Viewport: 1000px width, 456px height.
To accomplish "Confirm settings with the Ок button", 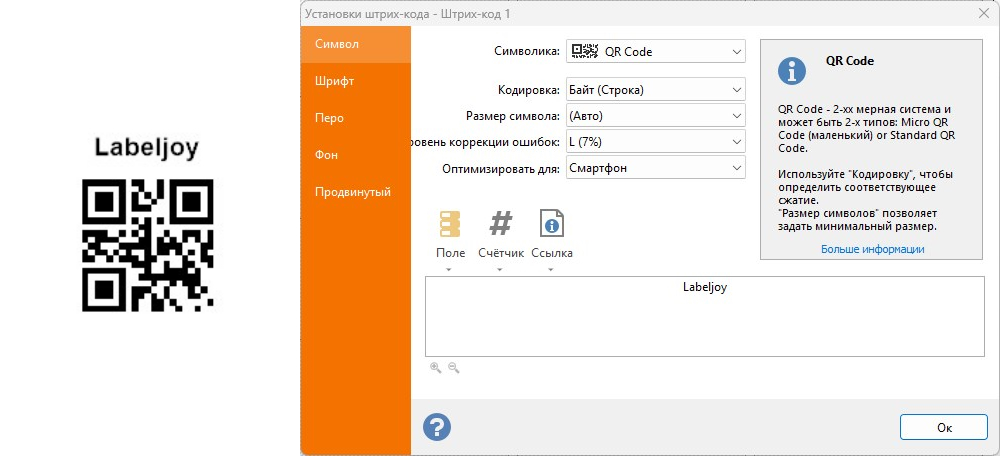I will [x=944, y=427].
